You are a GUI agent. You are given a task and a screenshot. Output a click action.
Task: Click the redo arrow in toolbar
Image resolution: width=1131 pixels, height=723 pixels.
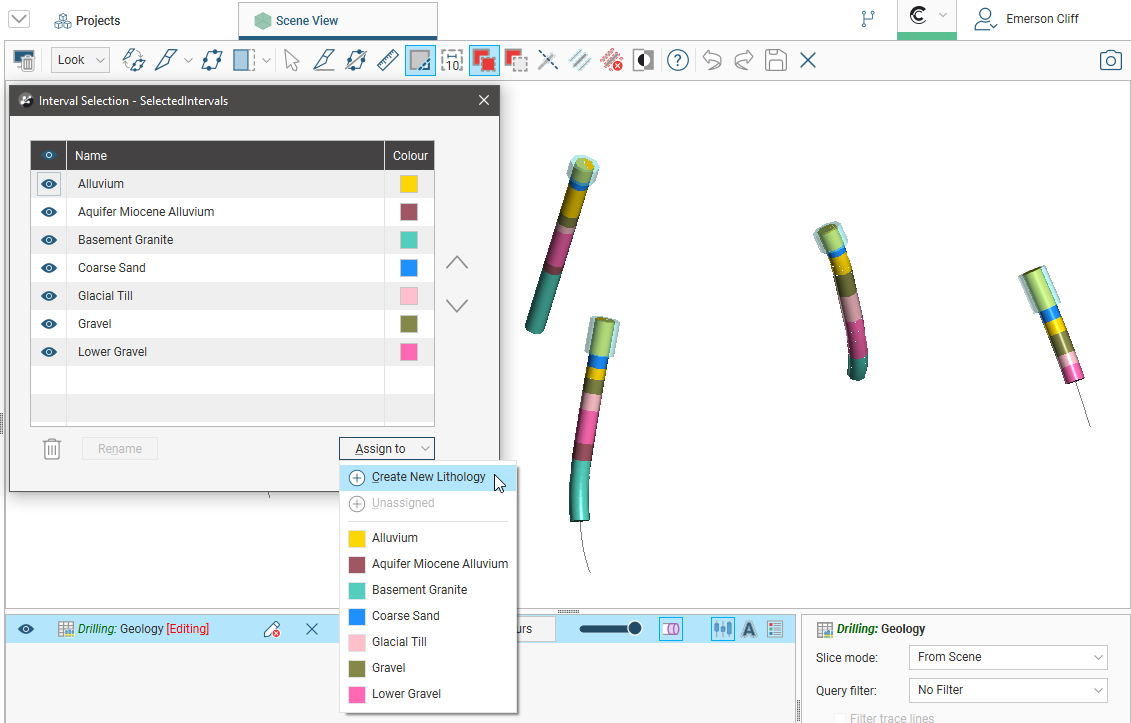[743, 60]
